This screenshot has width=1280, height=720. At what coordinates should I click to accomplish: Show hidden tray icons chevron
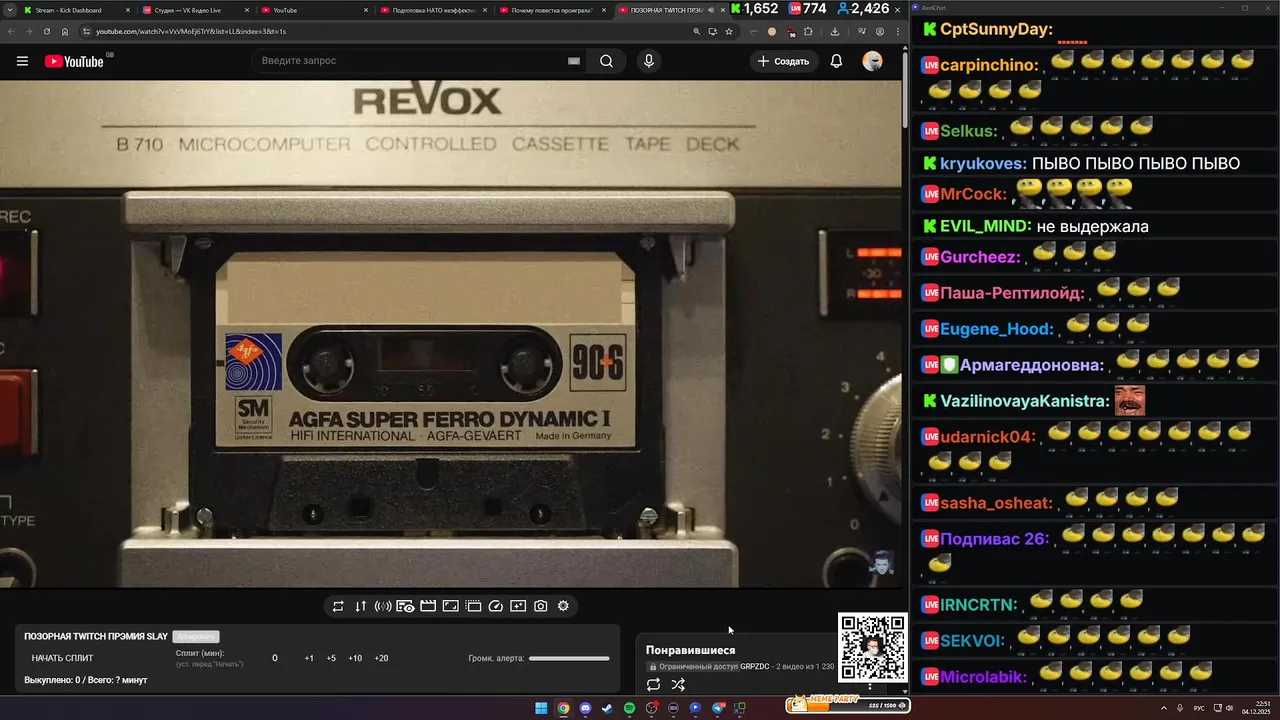click(1163, 708)
